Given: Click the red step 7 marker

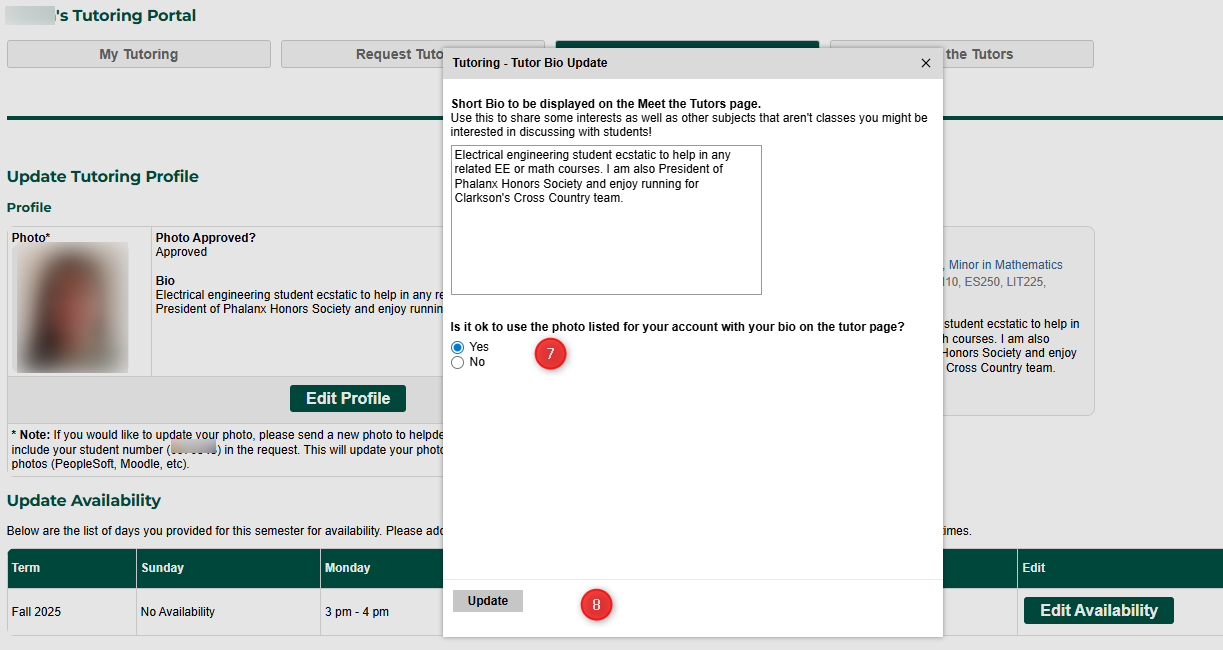Looking at the screenshot, I should pos(550,354).
